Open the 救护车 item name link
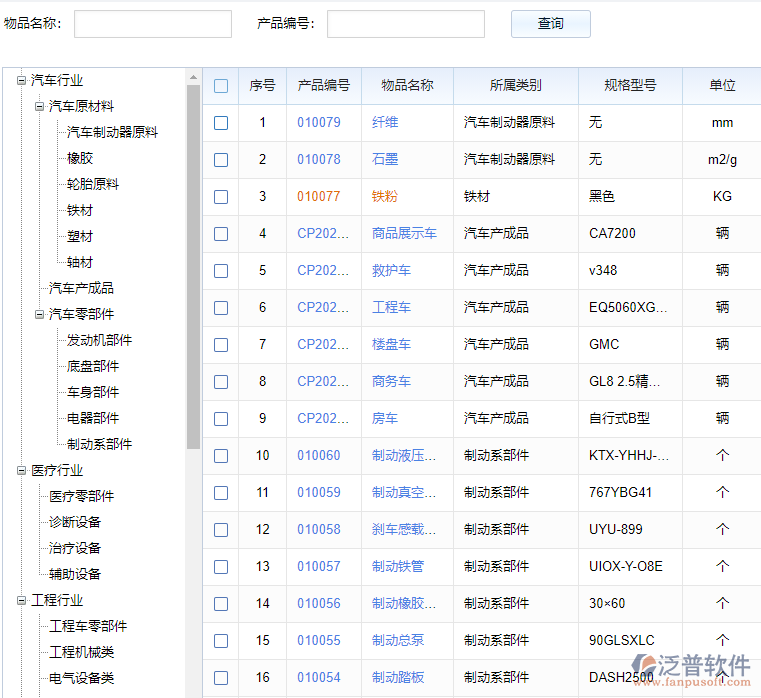761x698 pixels. [x=391, y=271]
